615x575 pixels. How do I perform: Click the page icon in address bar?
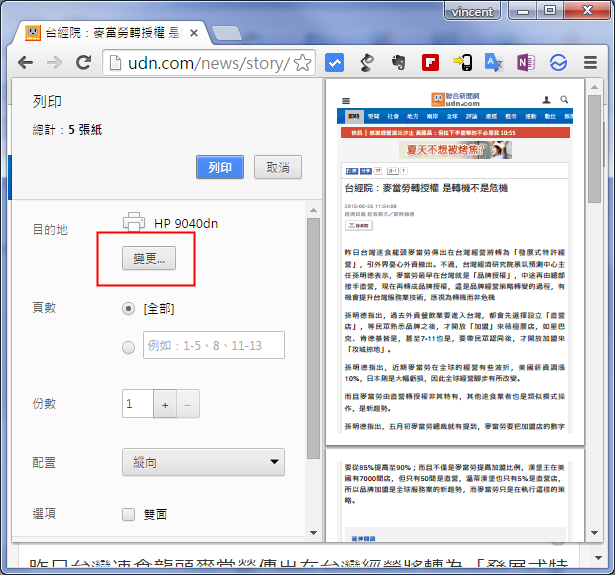point(115,63)
